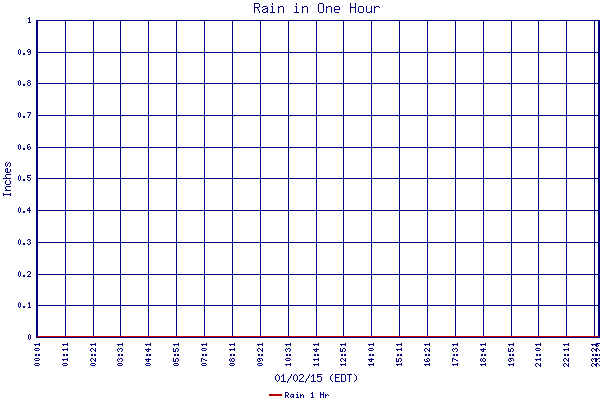
Task: Click the x-axis time label 18:41
Action: [x=484, y=354]
